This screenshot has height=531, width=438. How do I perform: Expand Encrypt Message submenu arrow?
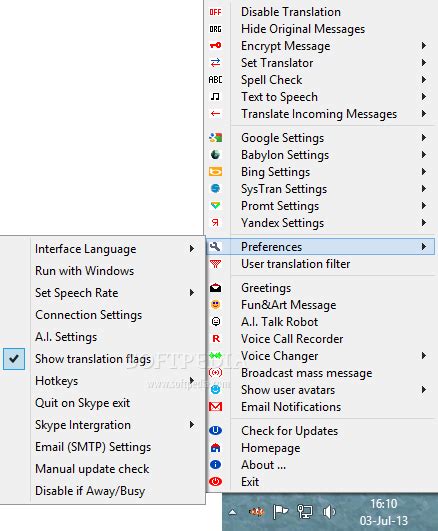click(x=423, y=45)
